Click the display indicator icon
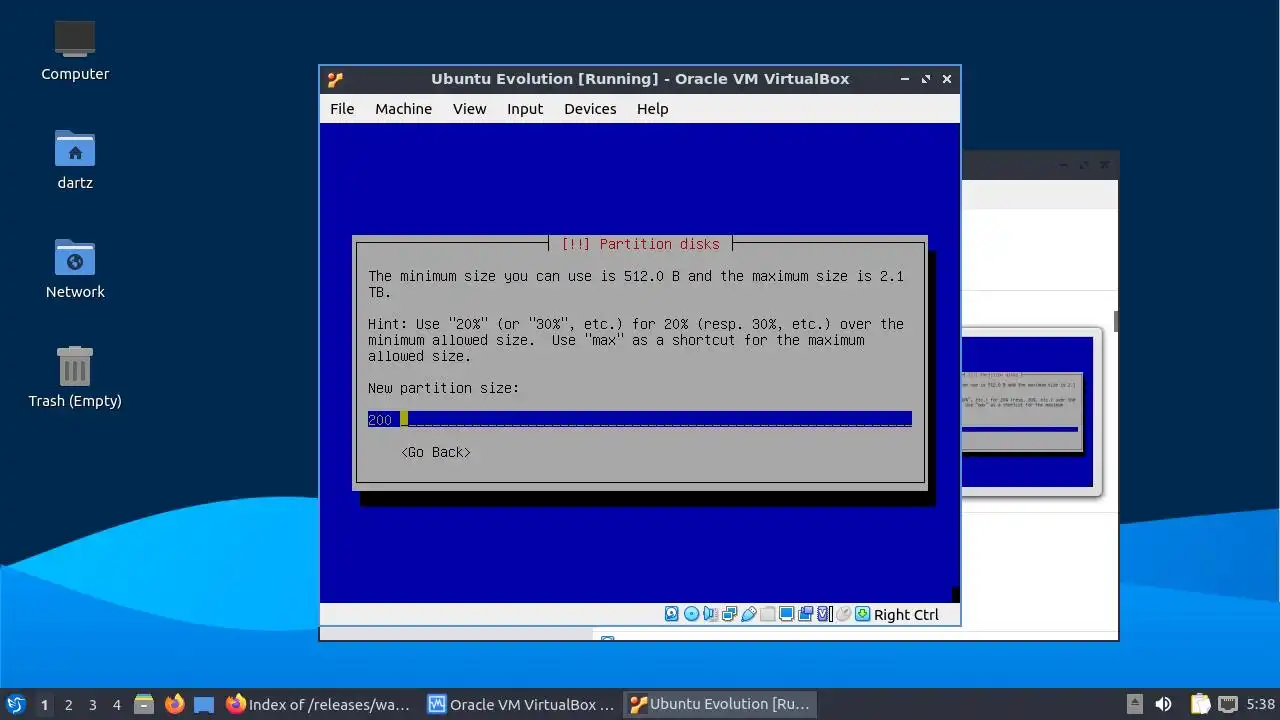This screenshot has height=720, width=1280. tap(786, 614)
